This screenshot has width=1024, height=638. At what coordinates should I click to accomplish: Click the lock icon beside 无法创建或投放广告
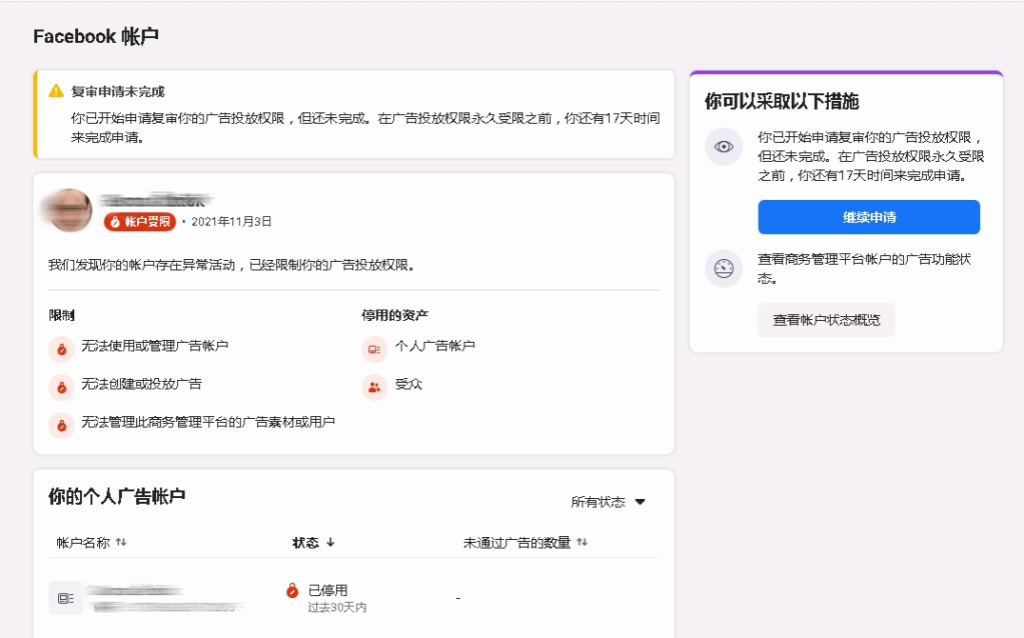click(62, 387)
